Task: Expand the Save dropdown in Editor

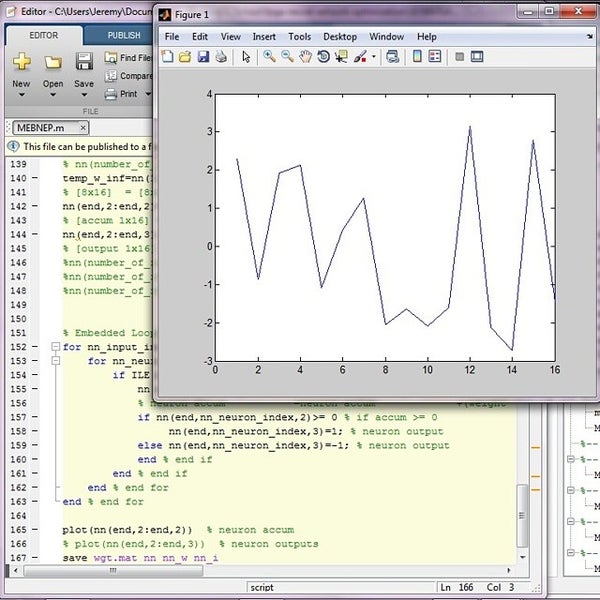Action: (84, 97)
